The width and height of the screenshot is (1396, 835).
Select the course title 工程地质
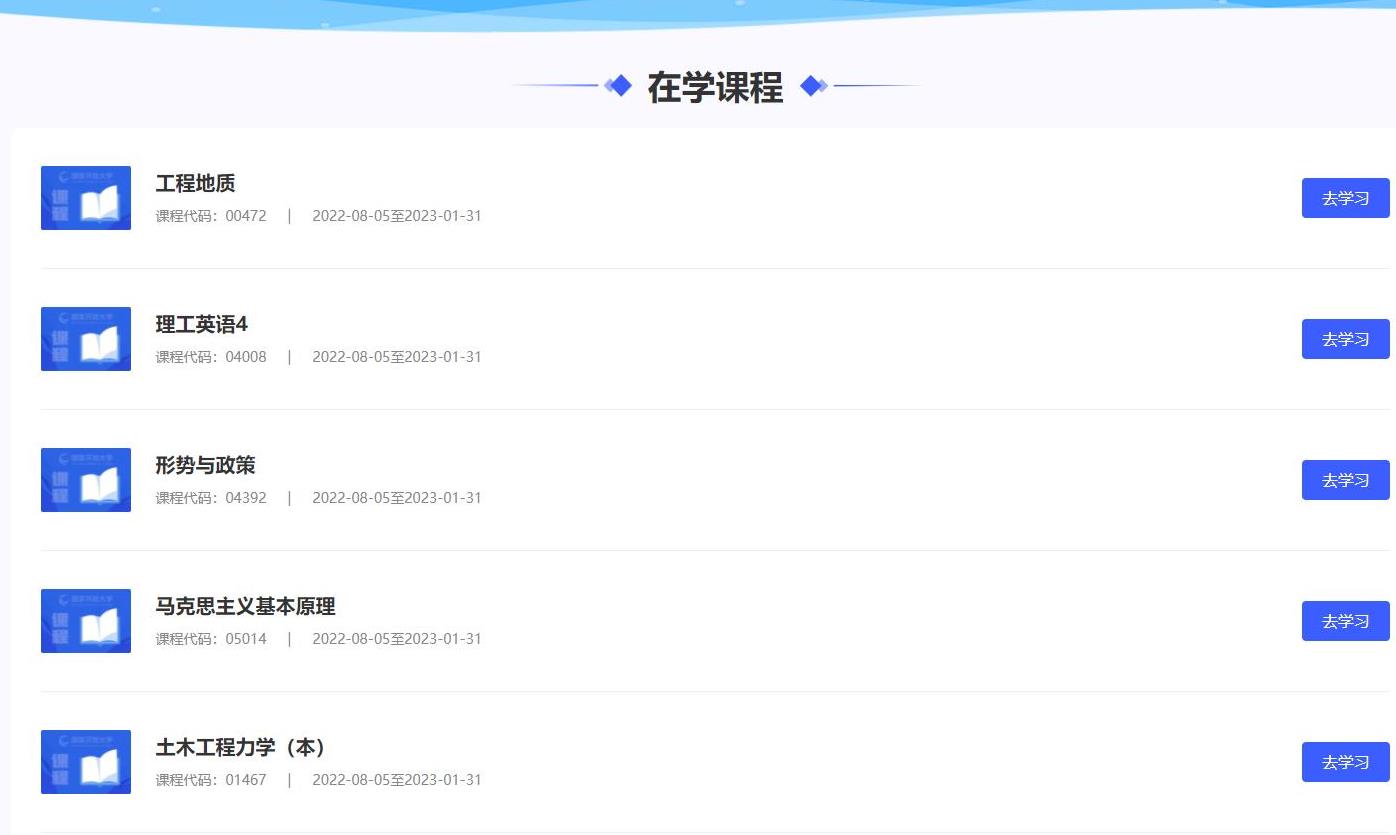tap(196, 184)
